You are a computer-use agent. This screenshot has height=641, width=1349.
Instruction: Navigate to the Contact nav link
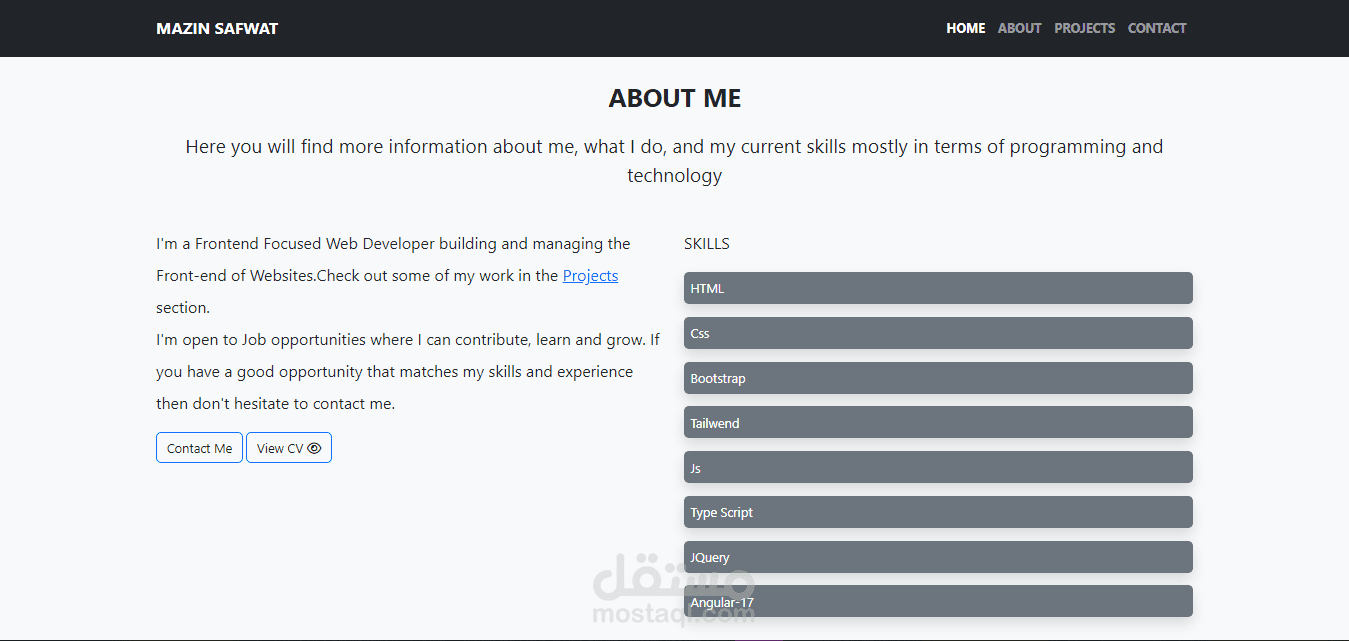1157,28
